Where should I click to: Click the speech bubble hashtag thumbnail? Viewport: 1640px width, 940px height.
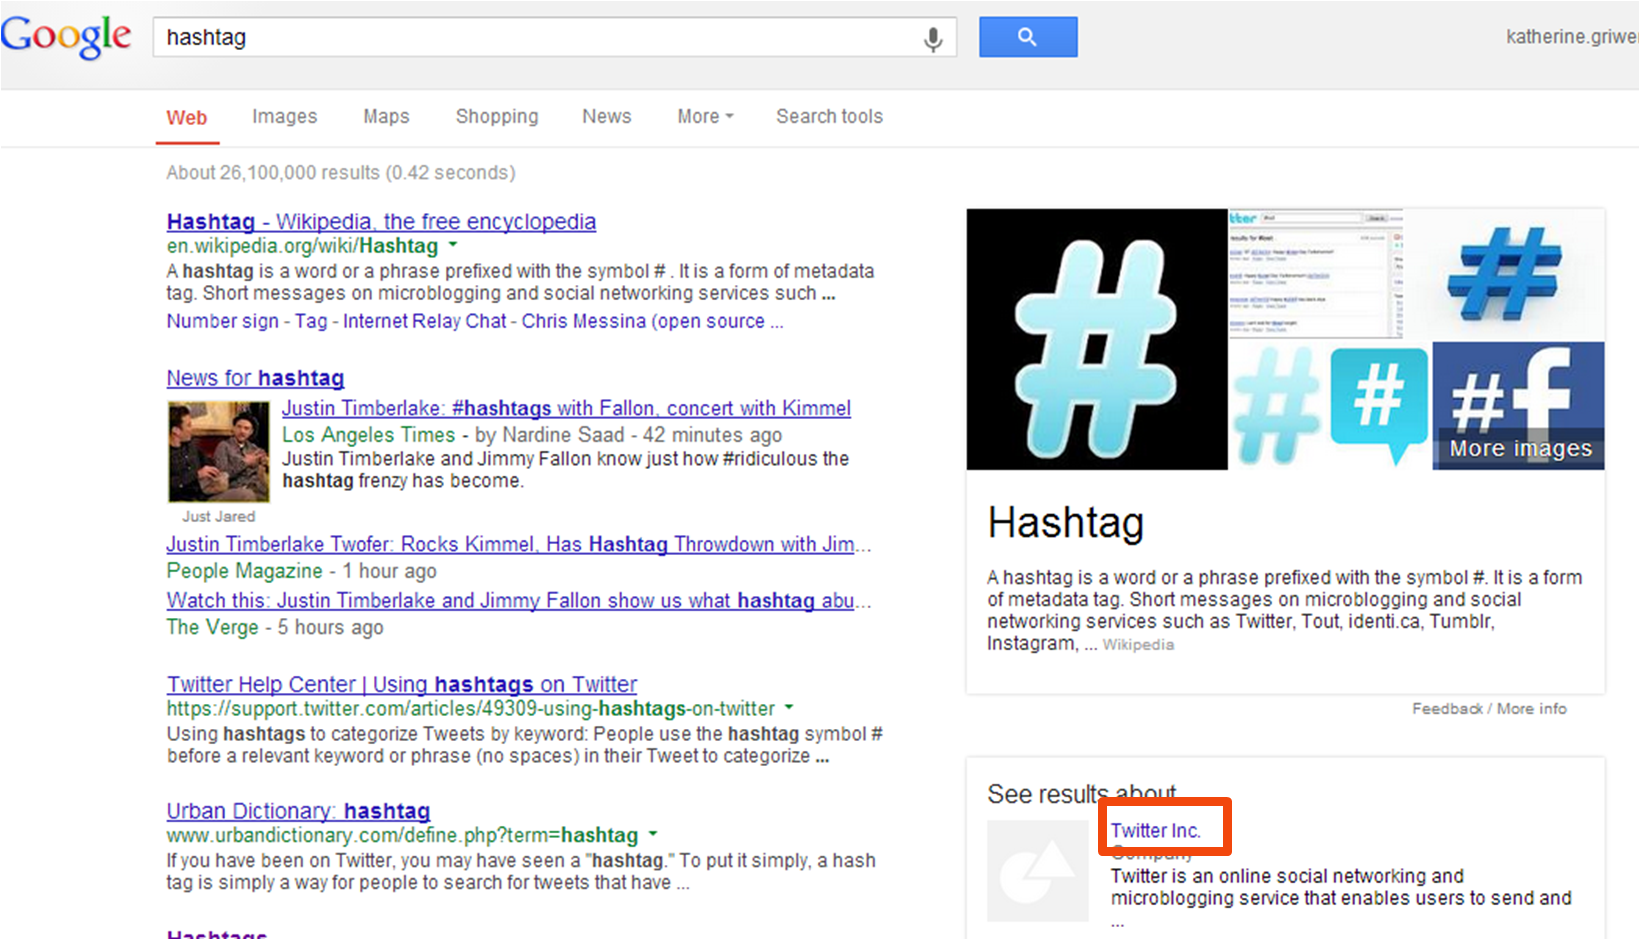tap(1380, 406)
